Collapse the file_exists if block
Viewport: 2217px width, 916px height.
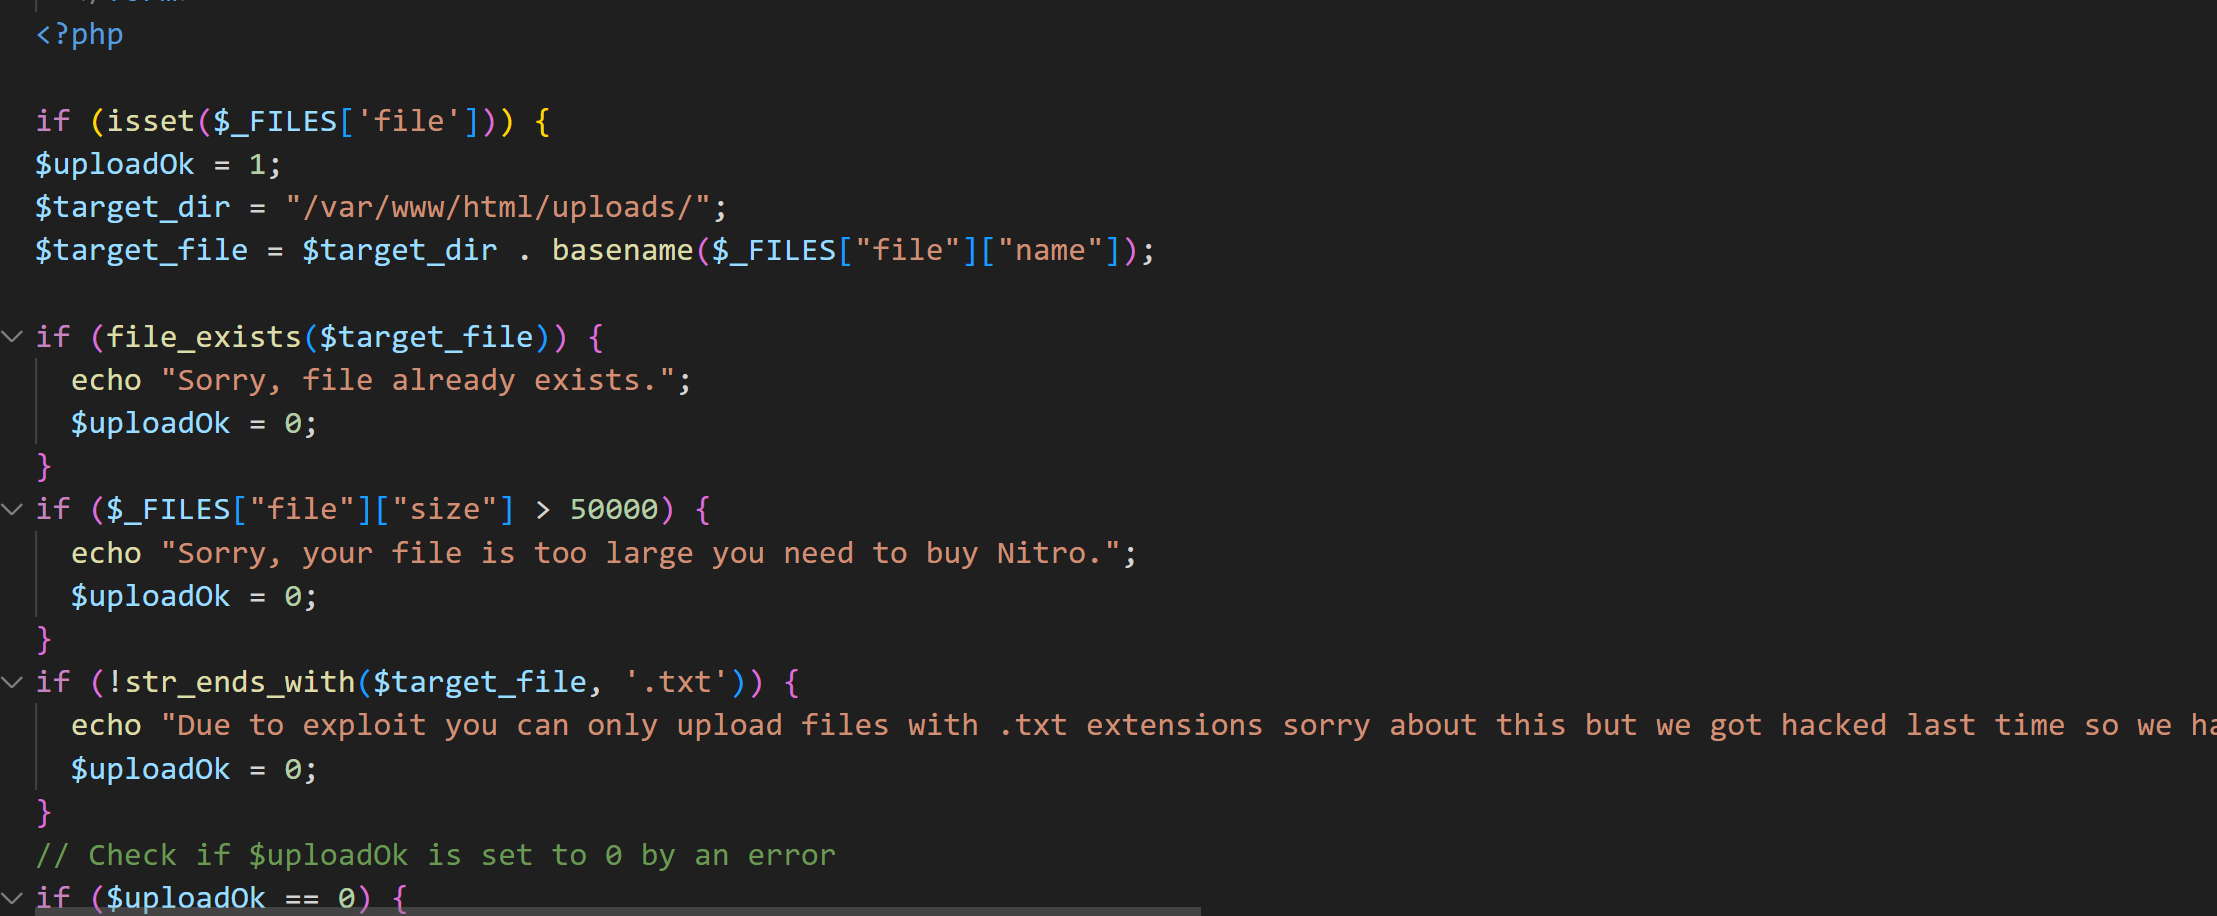[13, 337]
